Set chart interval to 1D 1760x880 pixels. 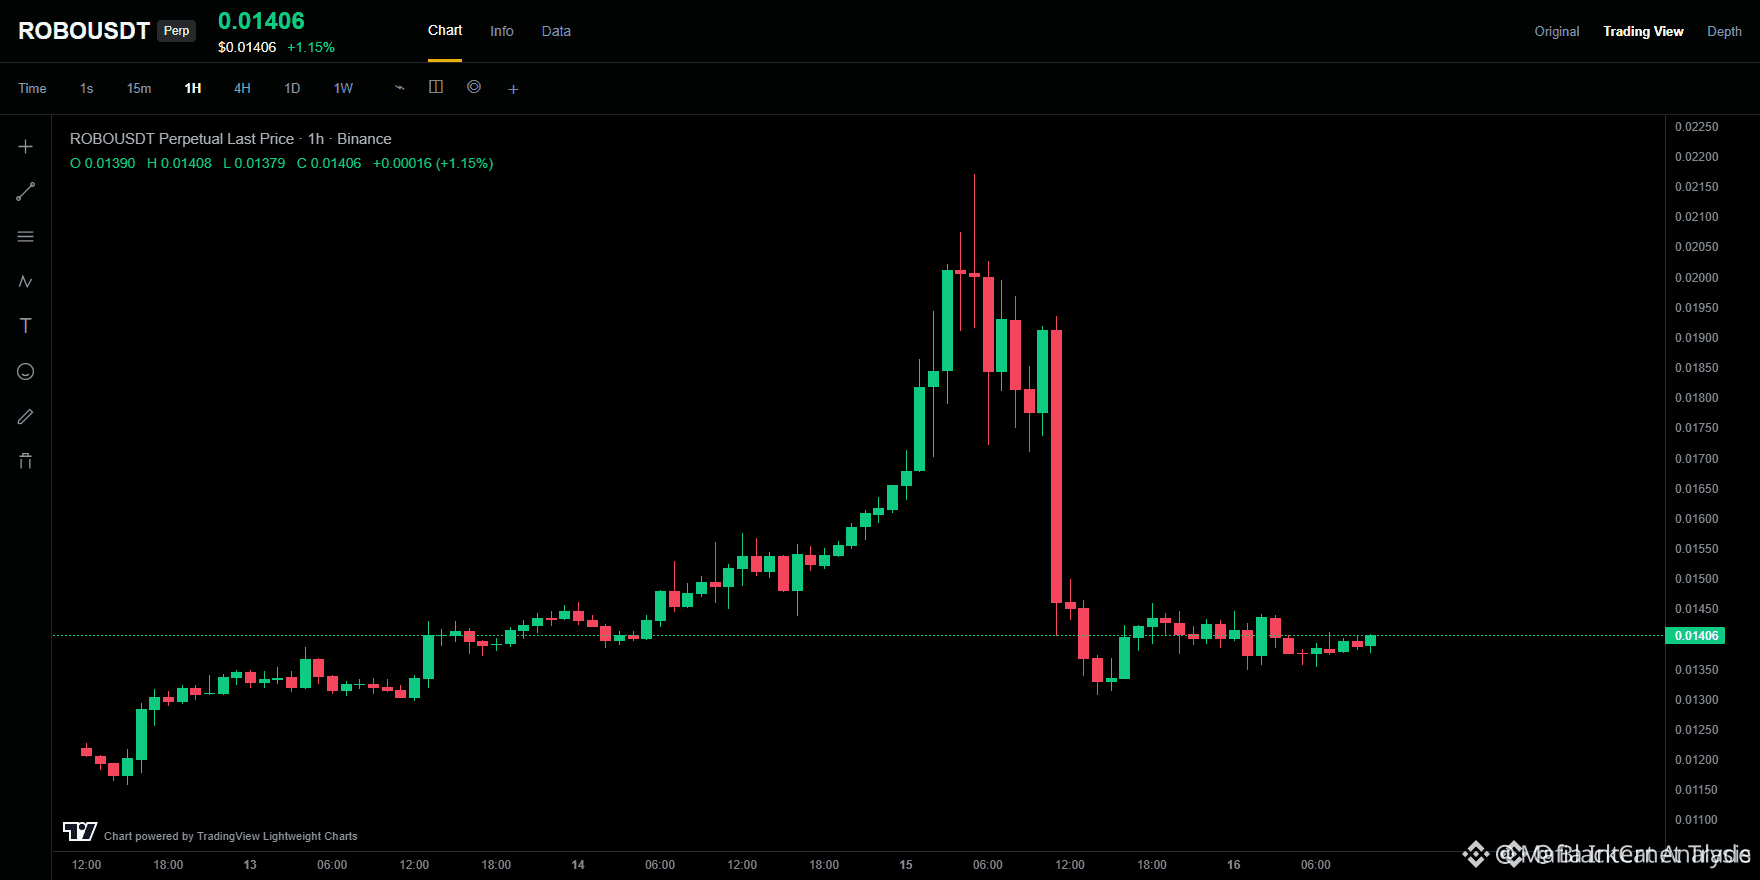tap(292, 88)
